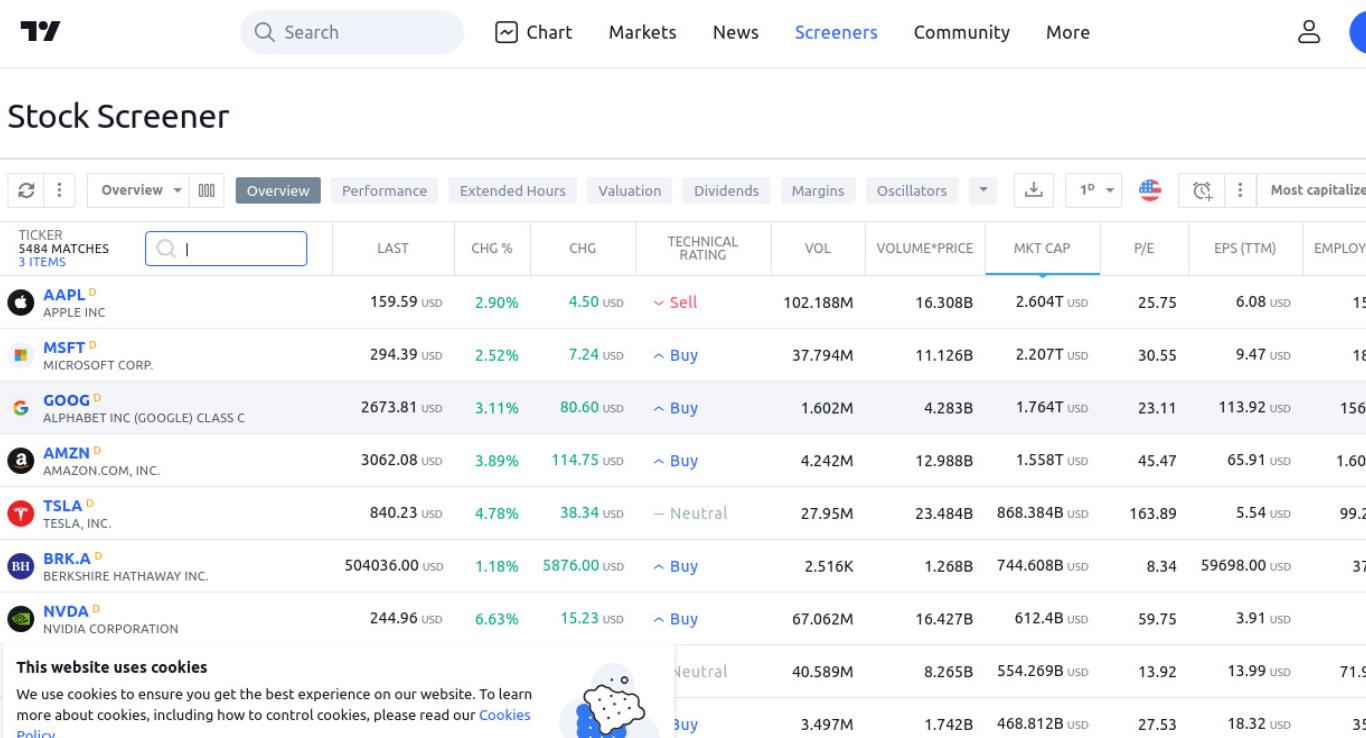Open the Screeners menu

click(836, 32)
